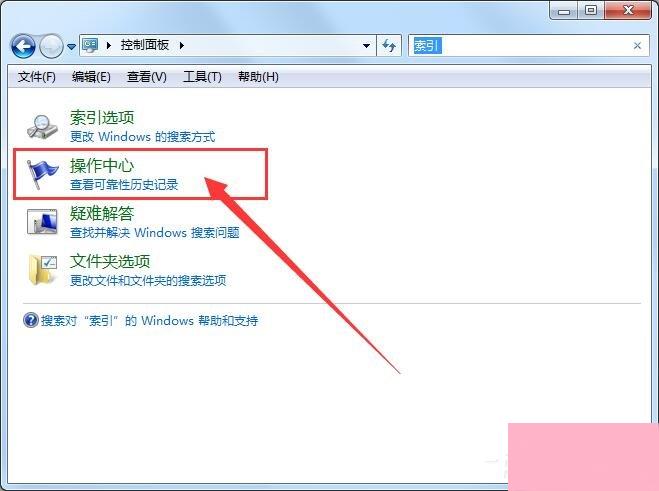Open 操作中心 heading link
659x491 pixels.
(x=102, y=165)
